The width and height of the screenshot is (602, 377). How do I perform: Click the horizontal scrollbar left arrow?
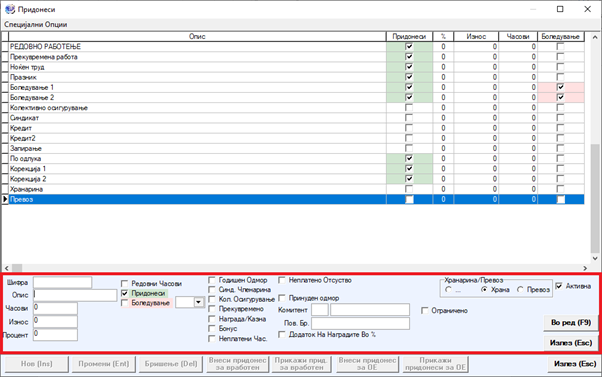[x=7, y=268]
